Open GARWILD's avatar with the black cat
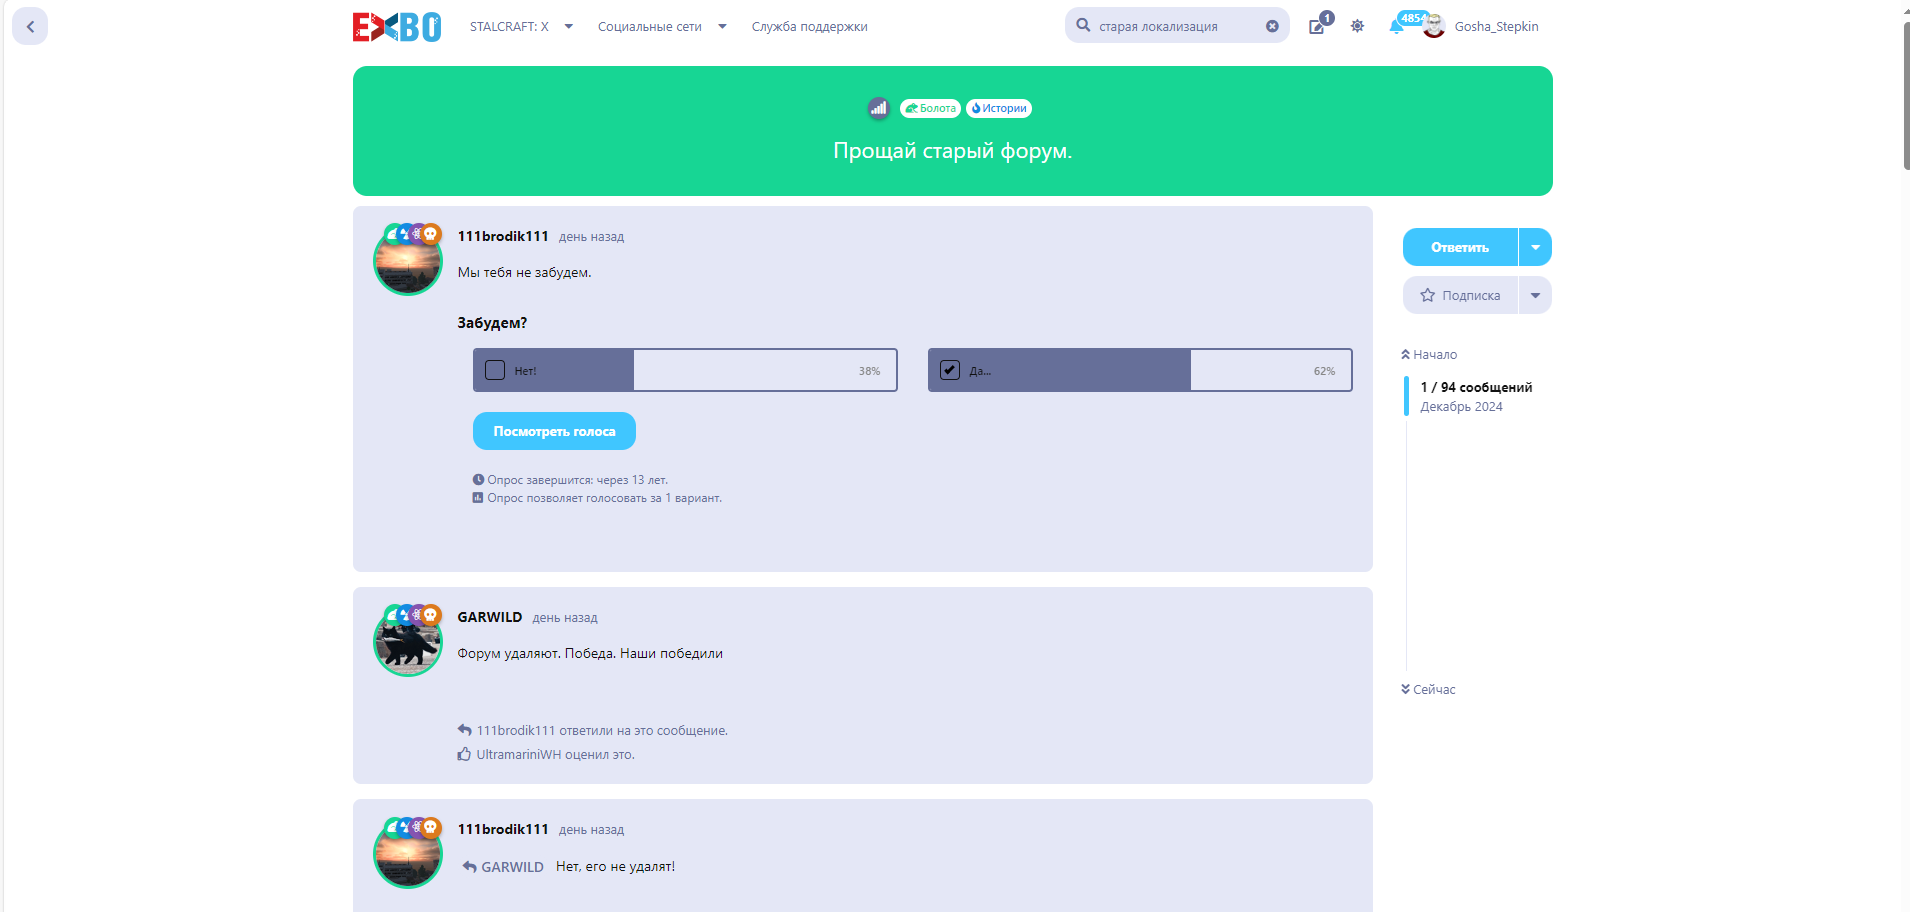This screenshot has height=912, width=1910. click(x=408, y=642)
